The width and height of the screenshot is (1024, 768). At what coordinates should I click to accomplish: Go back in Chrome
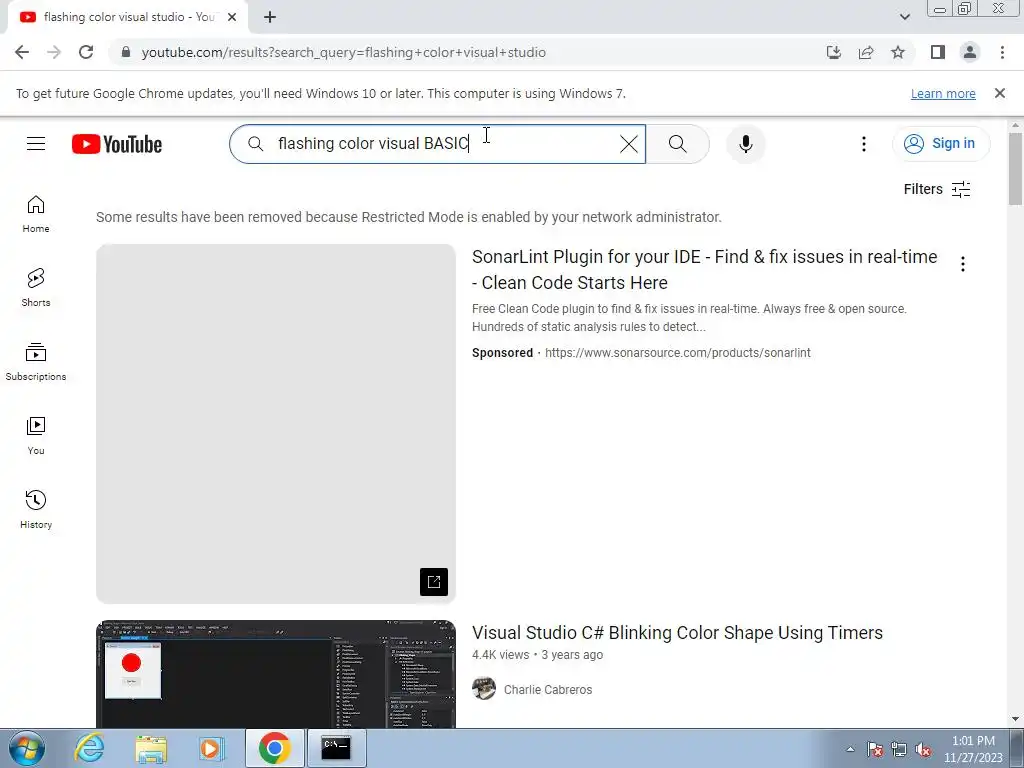click(x=22, y=52)
